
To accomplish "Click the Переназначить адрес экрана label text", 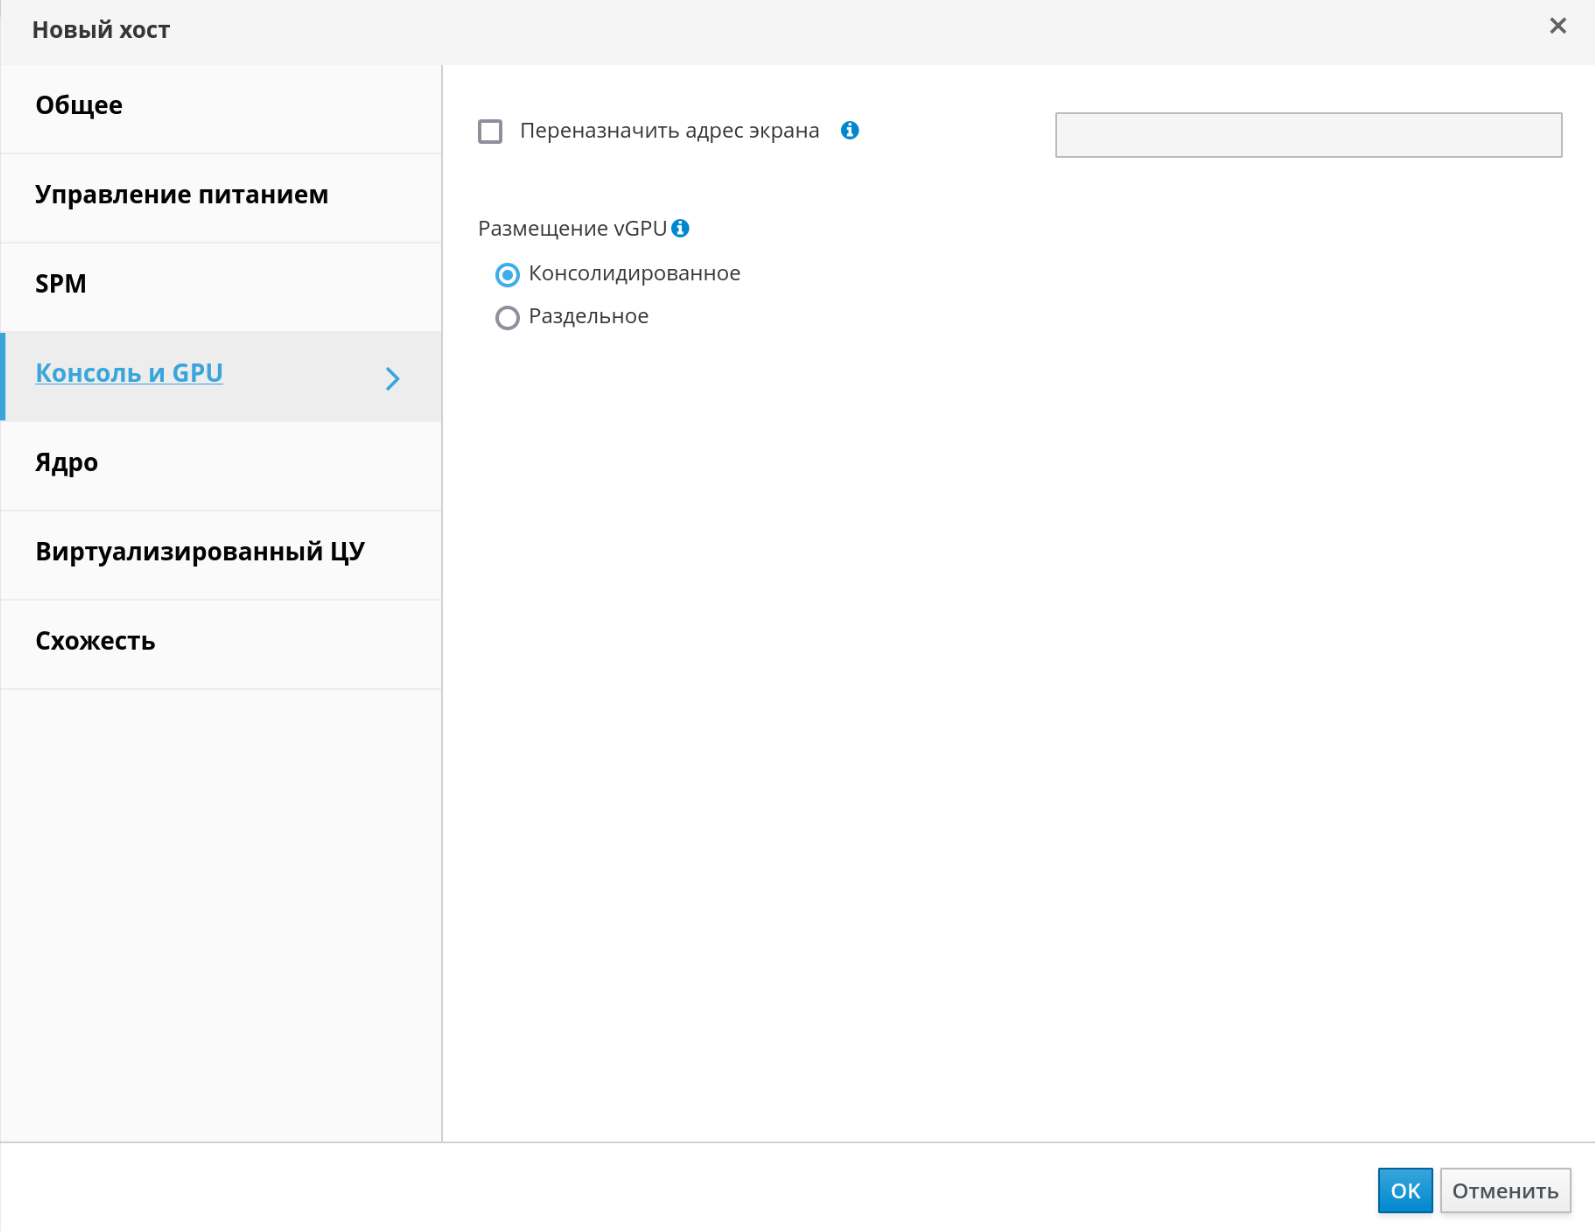I will pos(669,131).
